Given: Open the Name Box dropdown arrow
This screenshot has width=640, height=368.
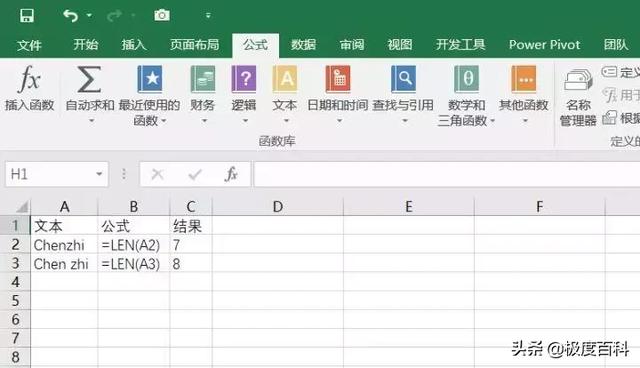Looking at the screenshot, I should [99, 174].
